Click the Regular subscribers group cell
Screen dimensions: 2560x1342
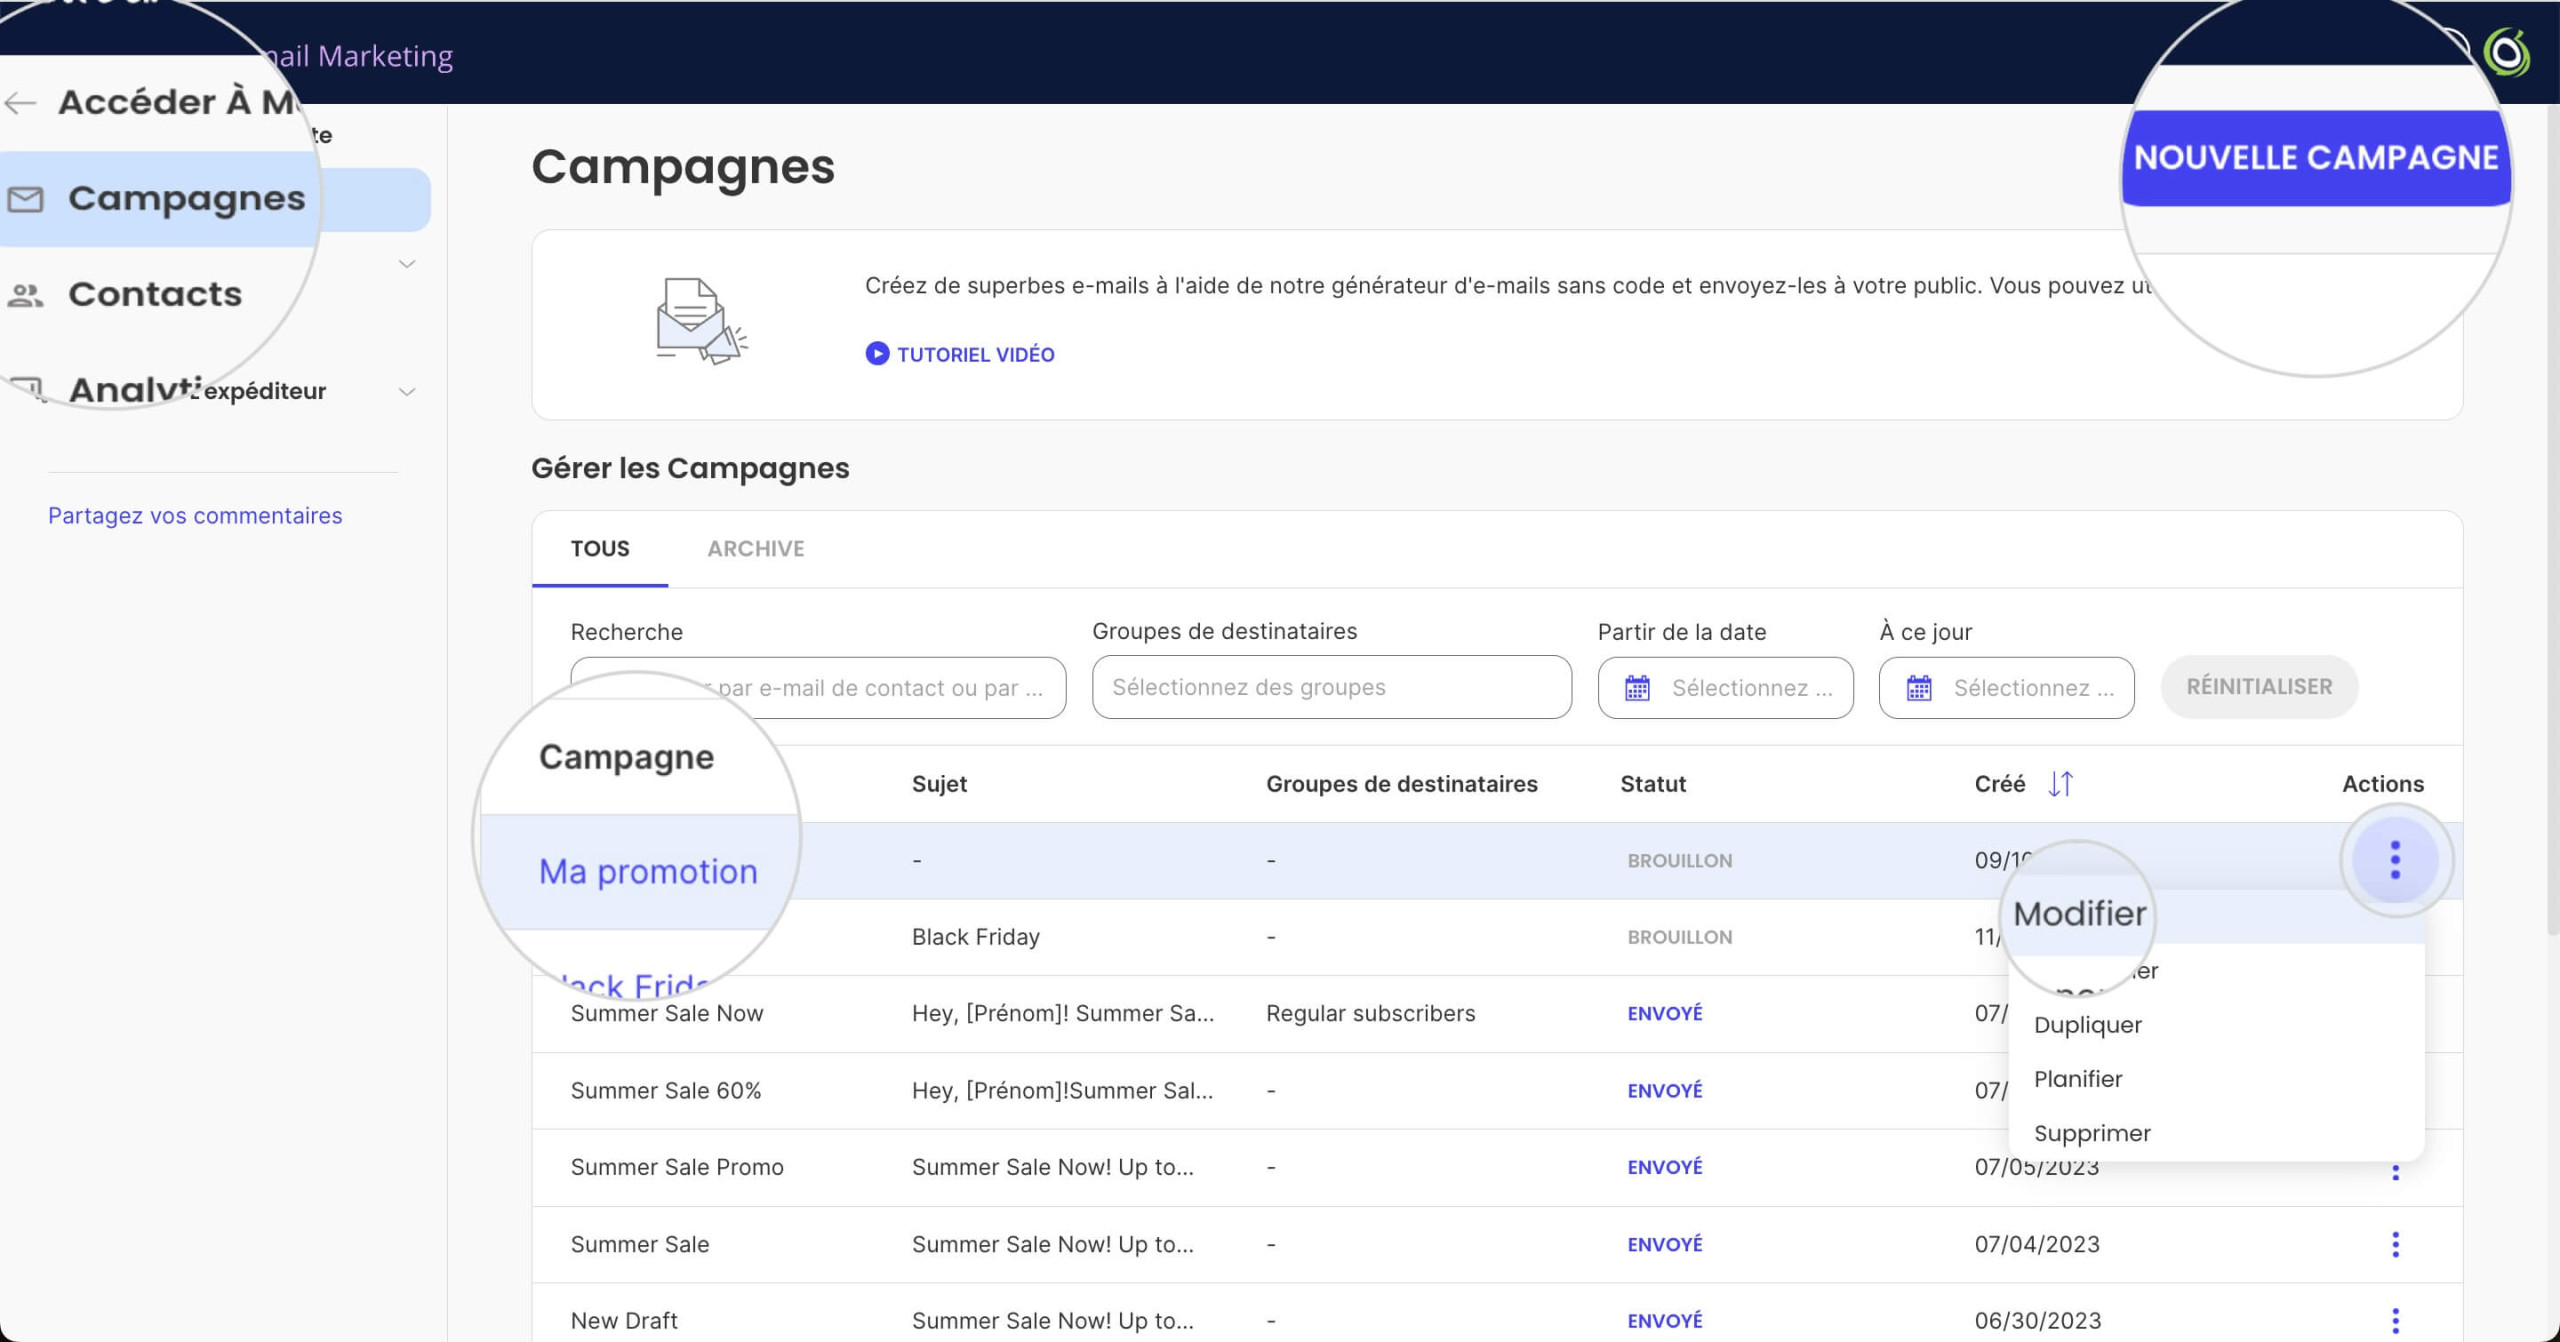click(x=1370, y=1013)
